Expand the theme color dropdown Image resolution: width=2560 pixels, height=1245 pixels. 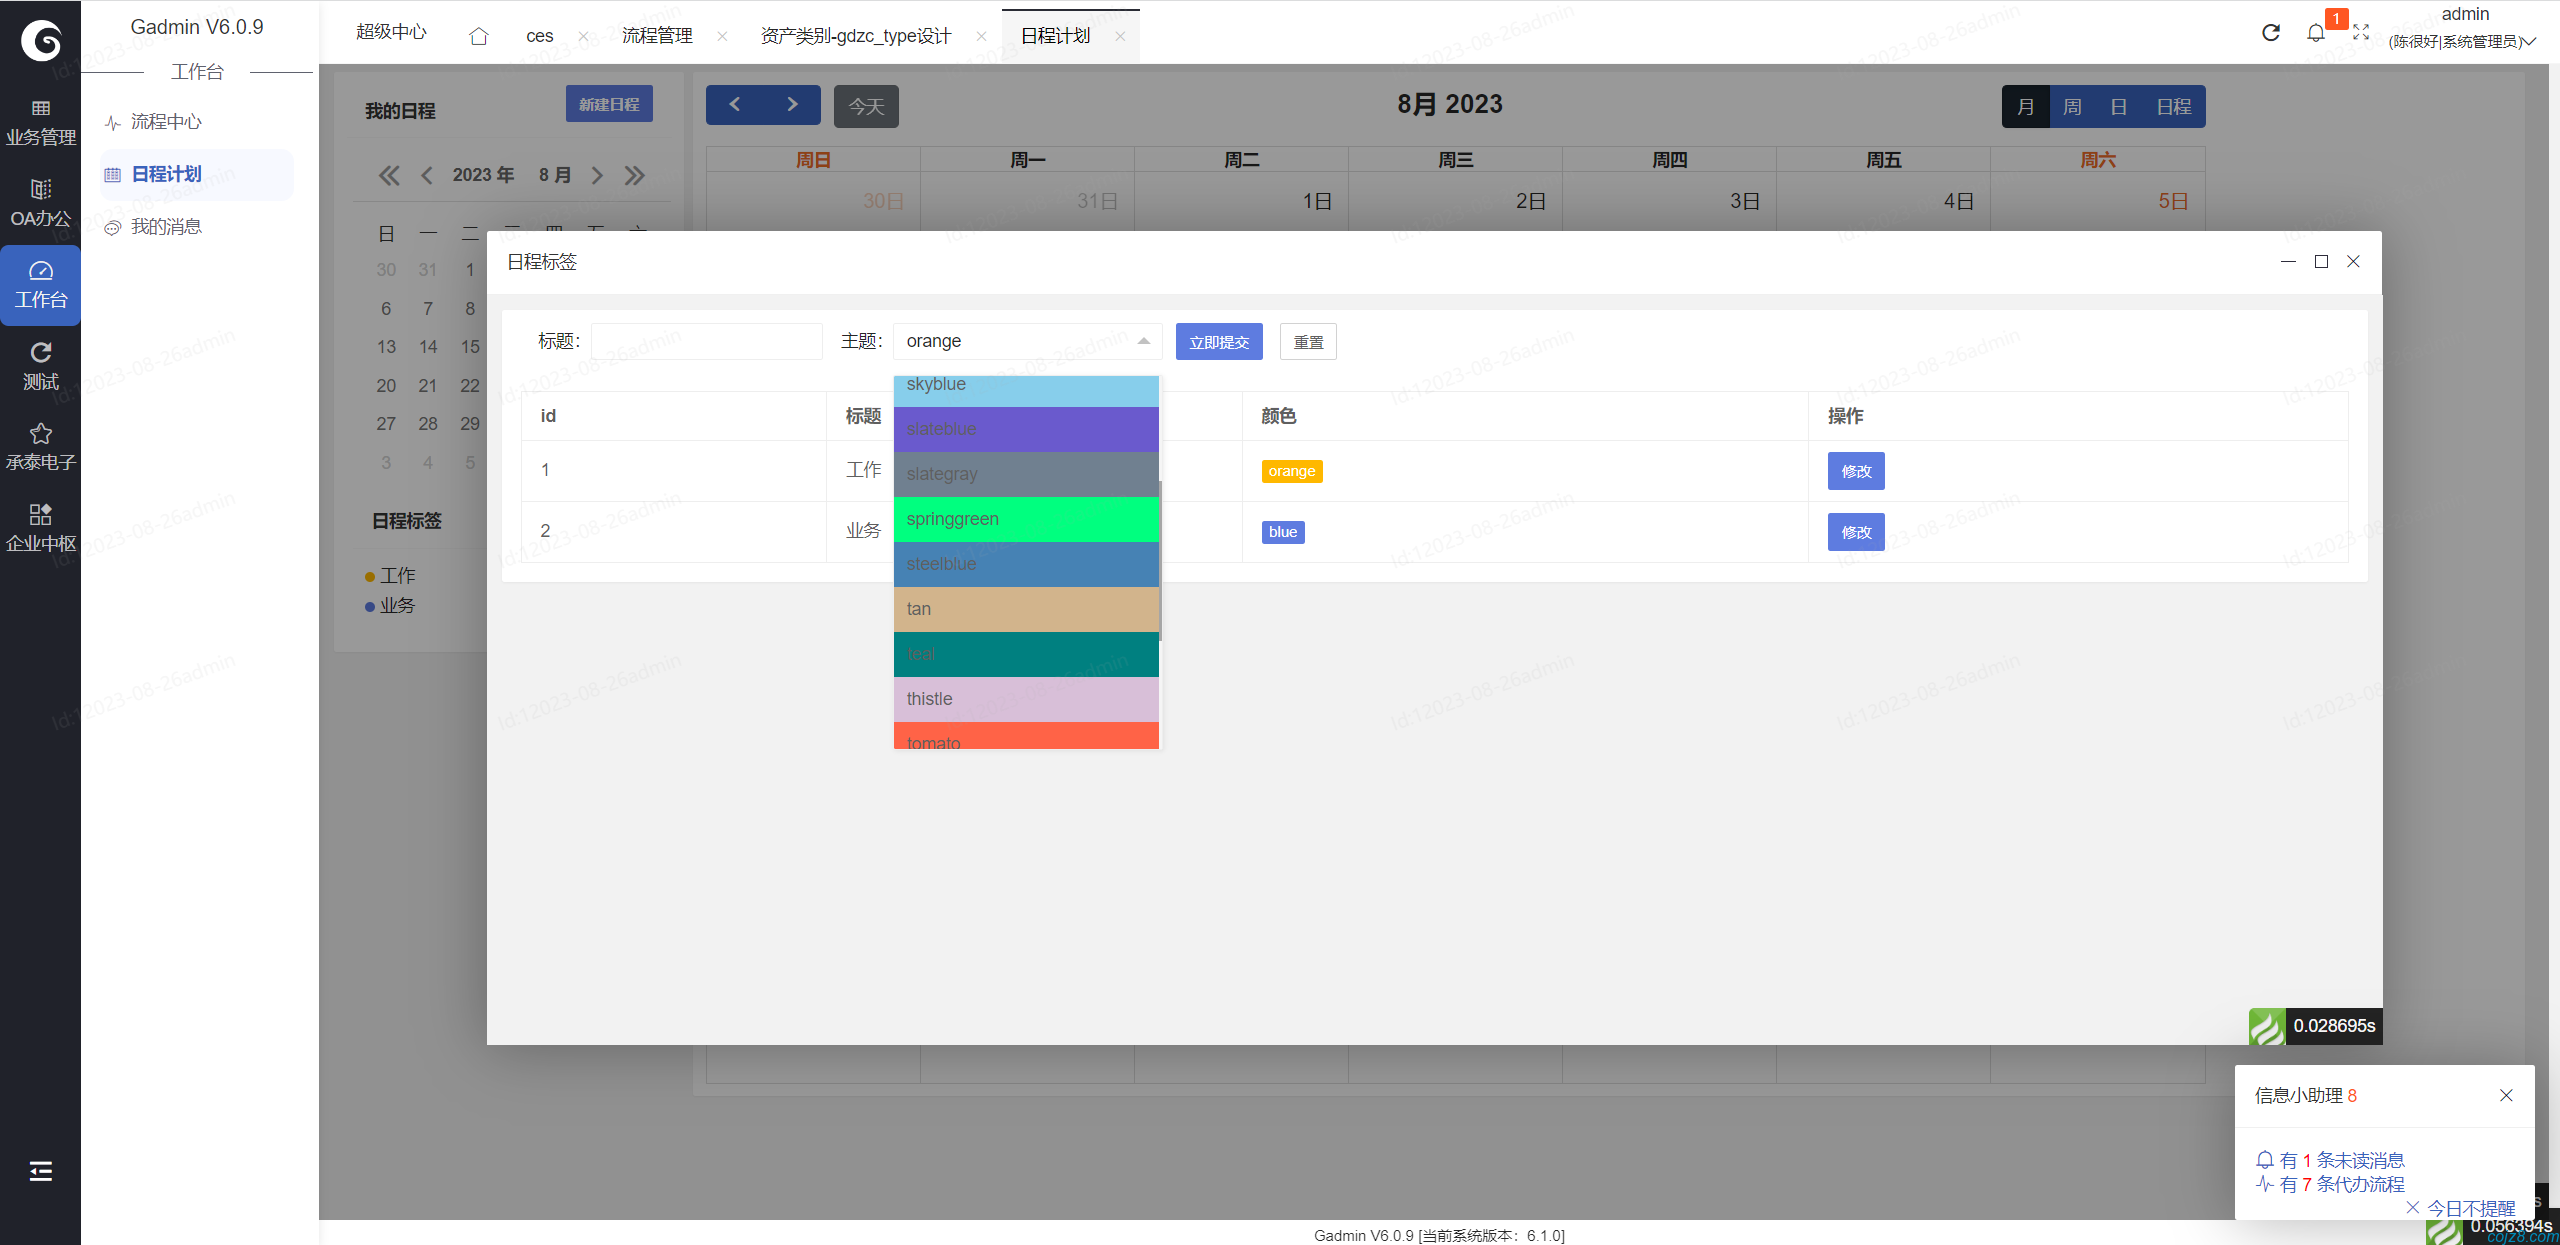pos(1143,341)
